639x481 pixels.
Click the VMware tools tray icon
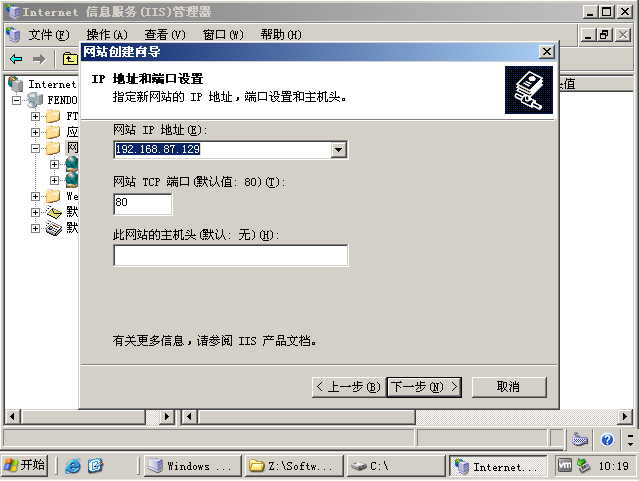564,465
